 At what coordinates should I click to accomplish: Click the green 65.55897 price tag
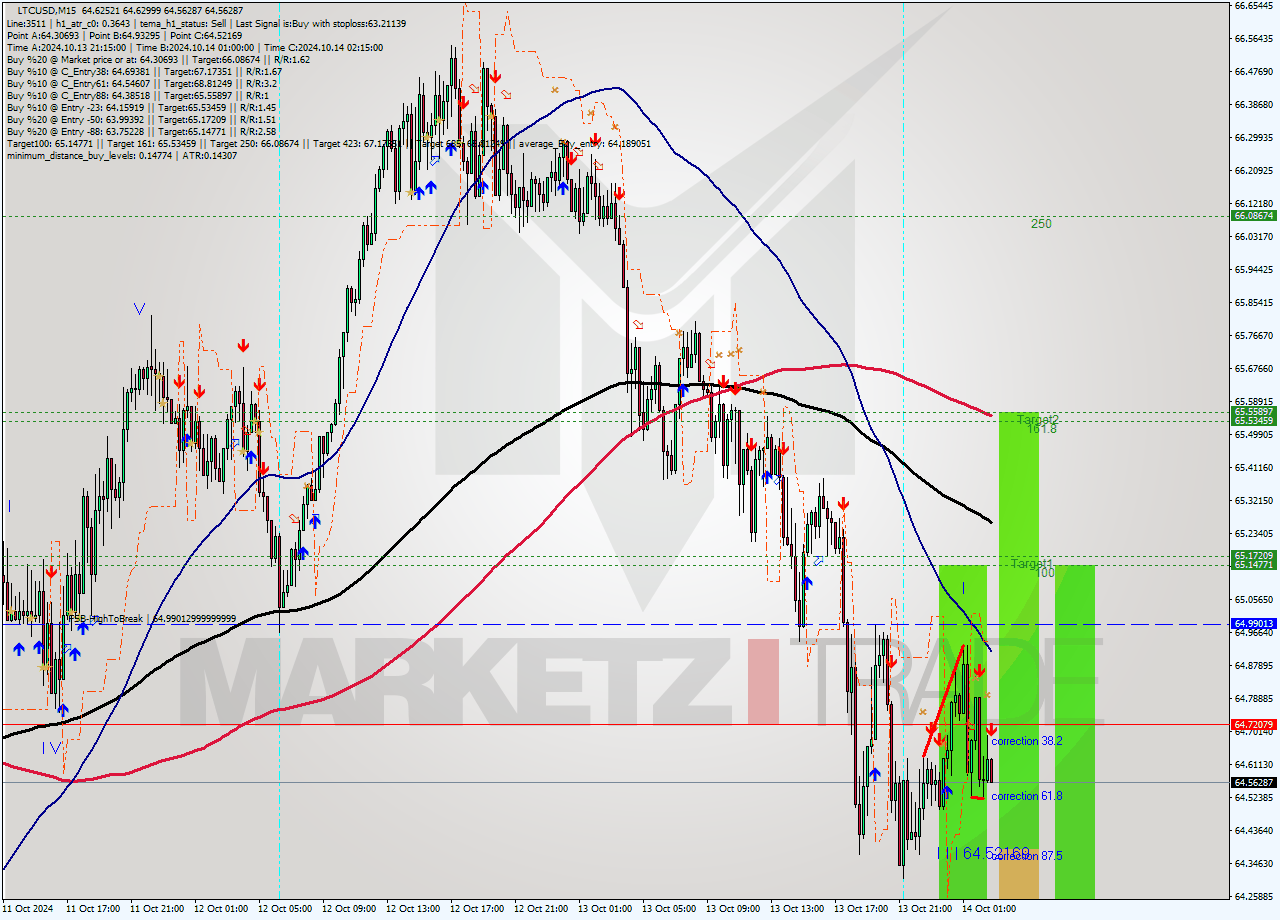[1253, 411]
